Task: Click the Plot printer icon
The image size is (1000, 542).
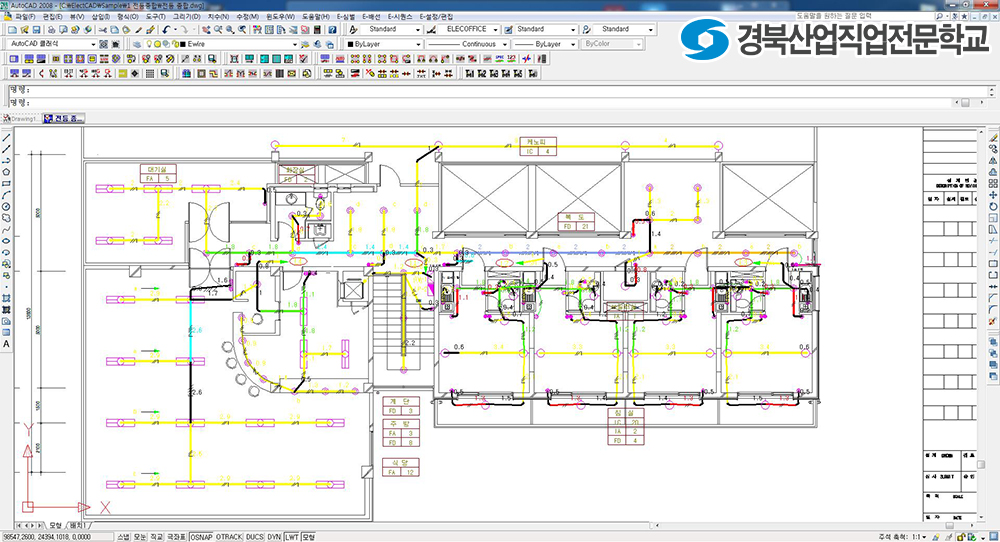Action: click(x=52, y=29)
